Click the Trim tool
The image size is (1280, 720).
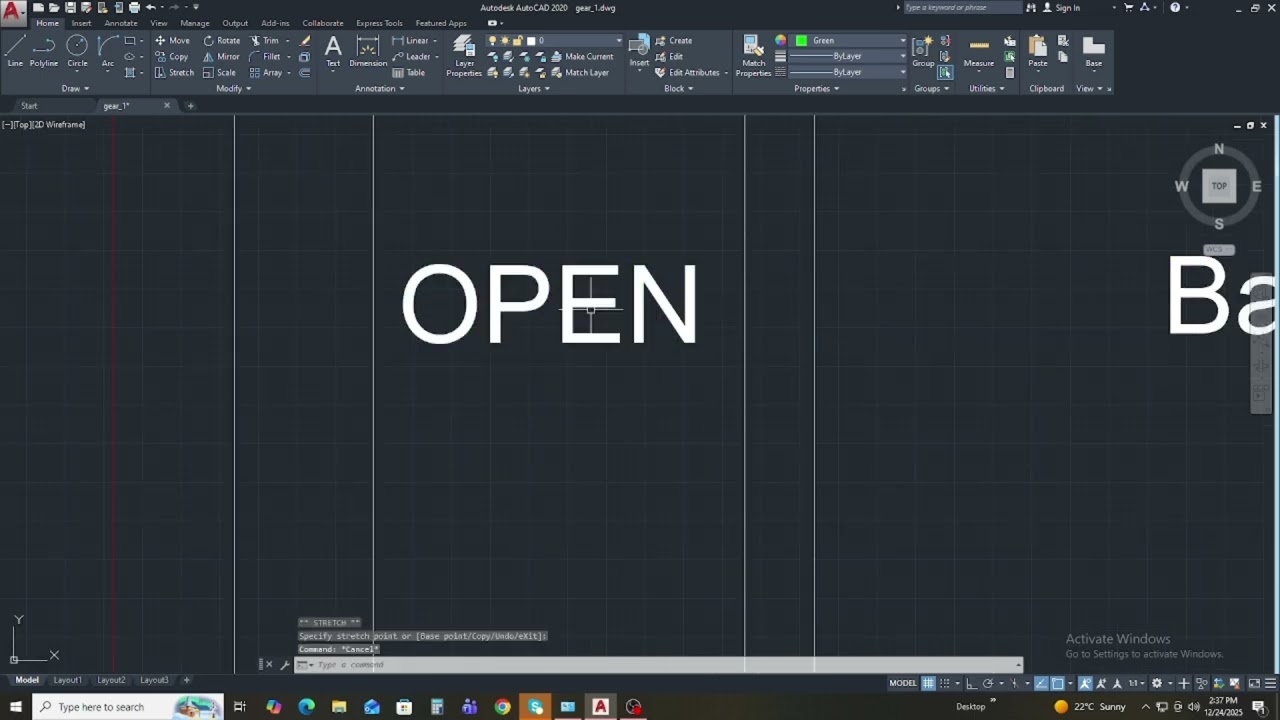point(265,41)
